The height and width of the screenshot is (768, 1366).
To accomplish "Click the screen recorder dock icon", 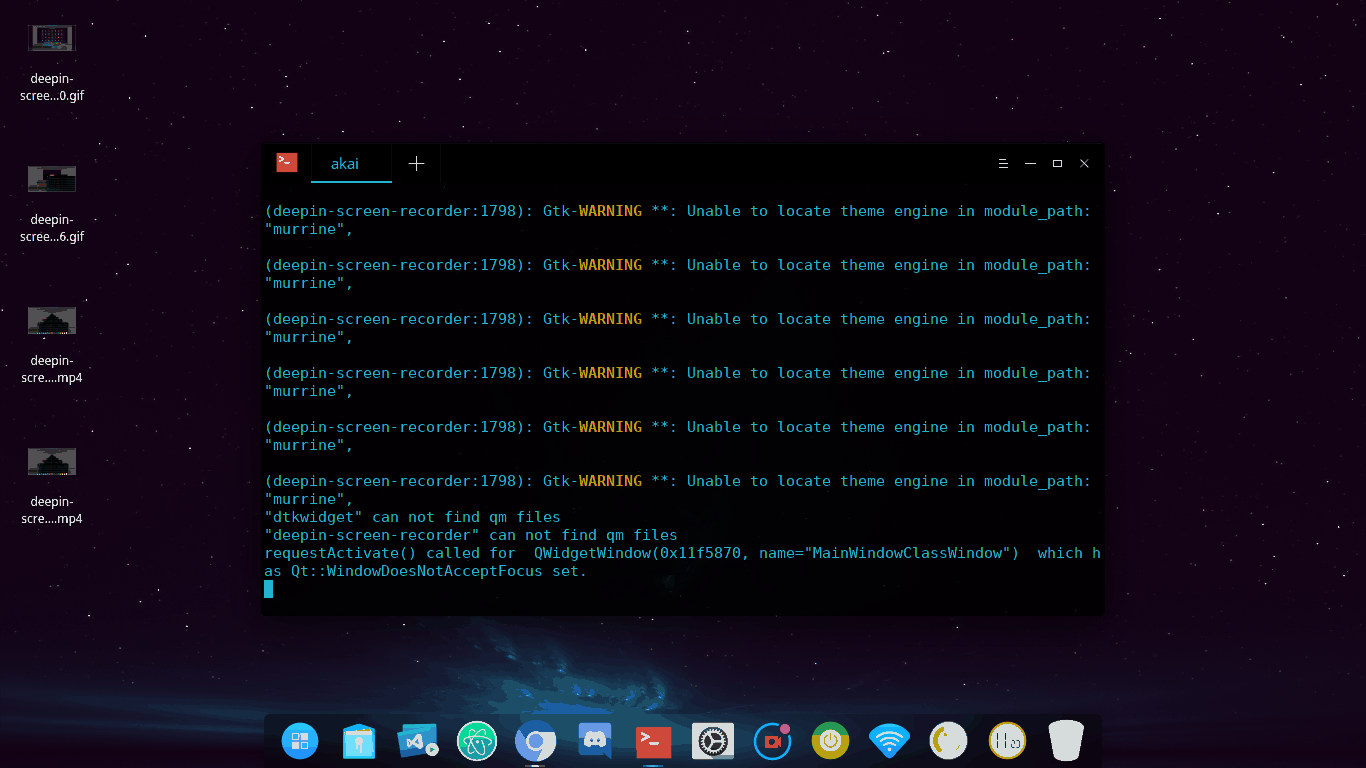I will [772, 741].
